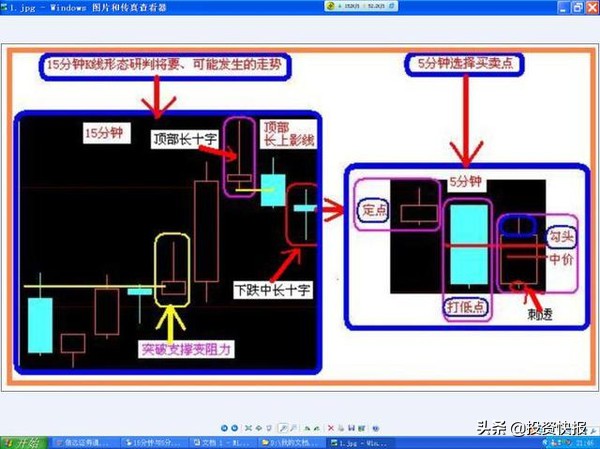Show image at actual size
600x449 pixels.
[x=259, y=427]
